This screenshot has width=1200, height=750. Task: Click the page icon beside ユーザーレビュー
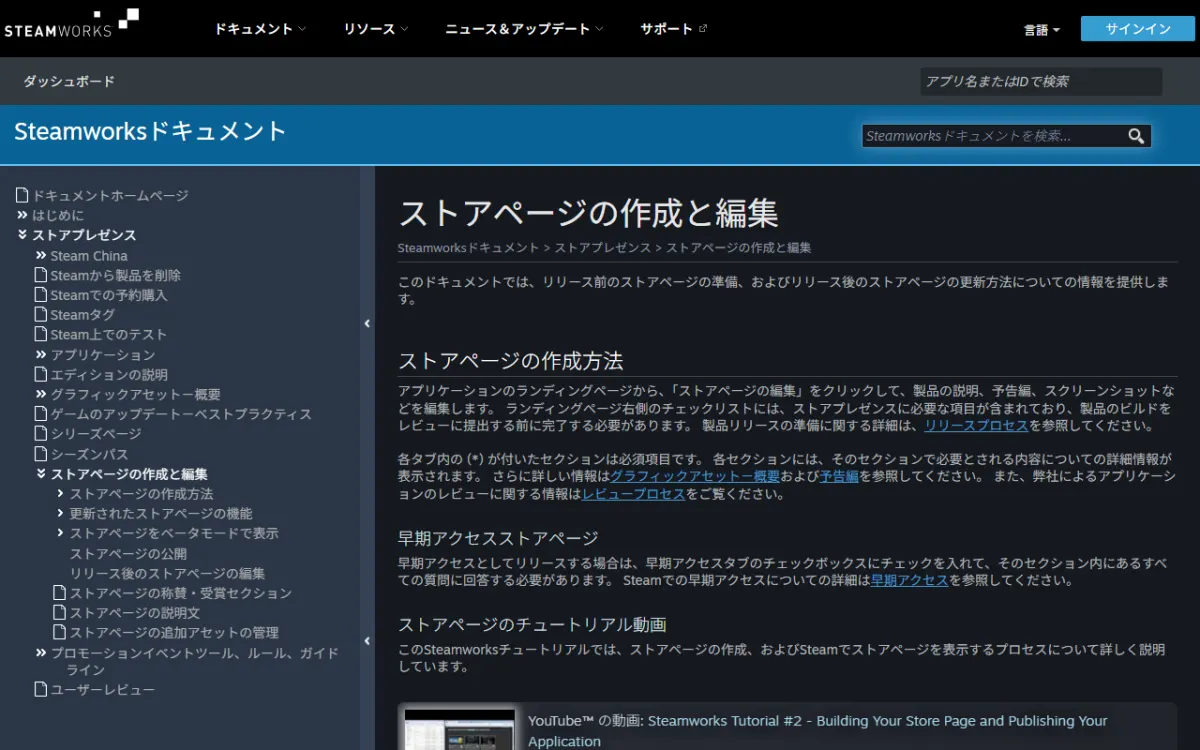click(x=41, y=689)
